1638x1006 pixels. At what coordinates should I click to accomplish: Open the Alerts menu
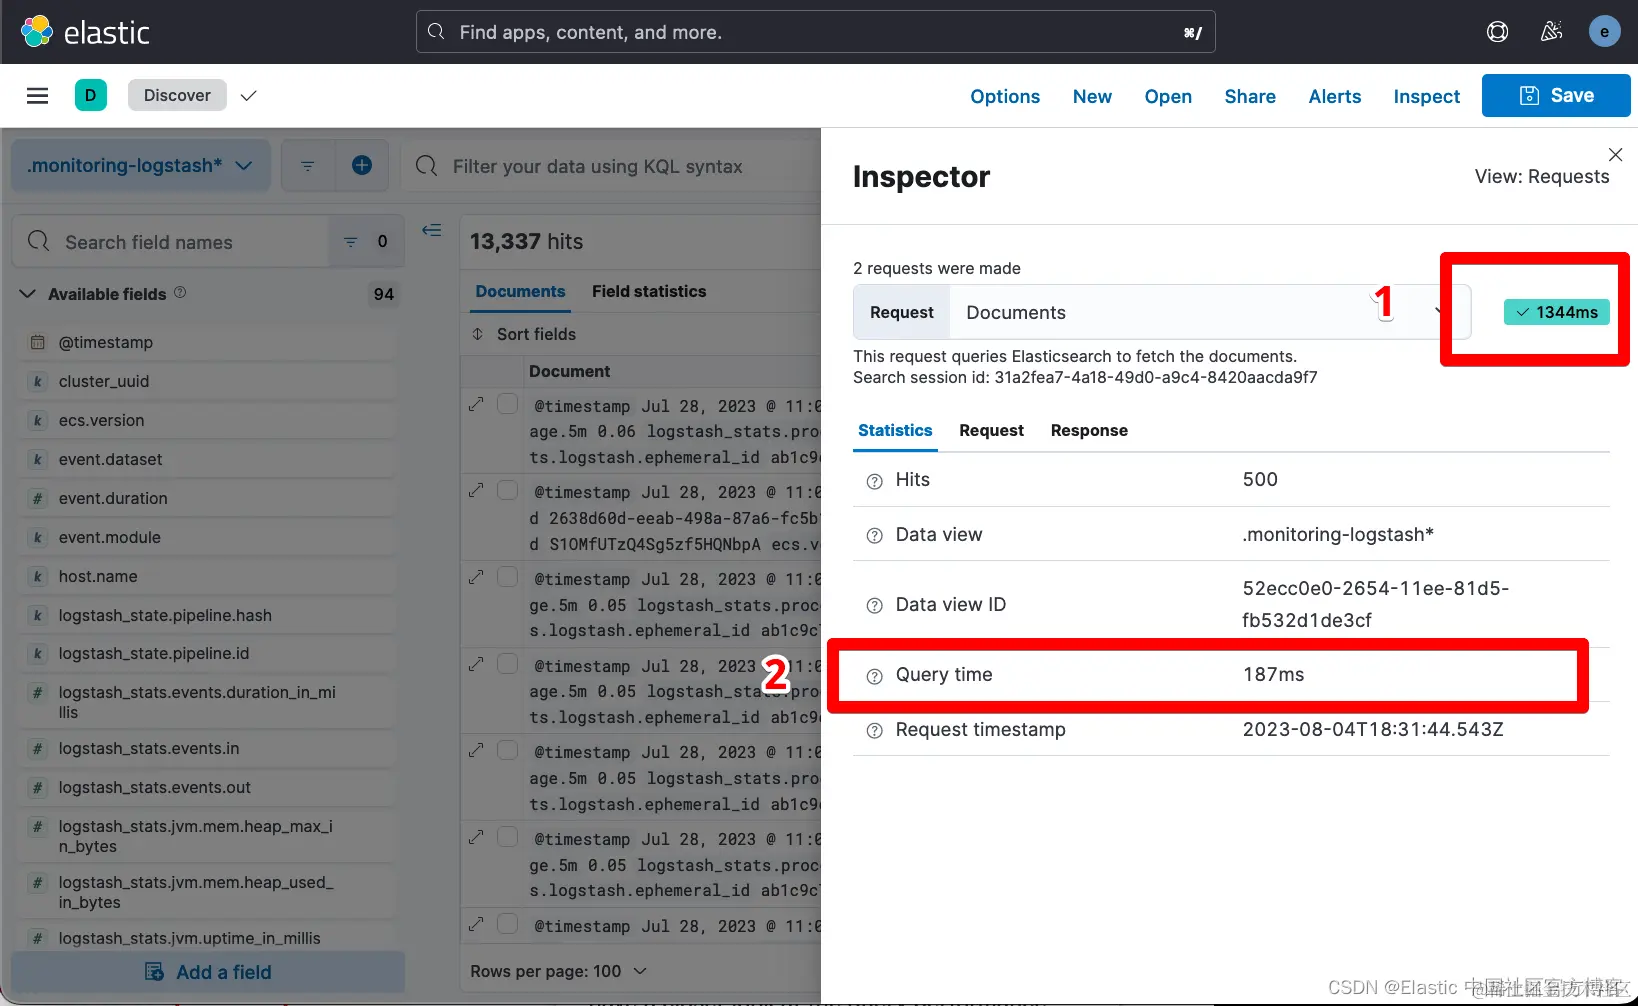1335,96
